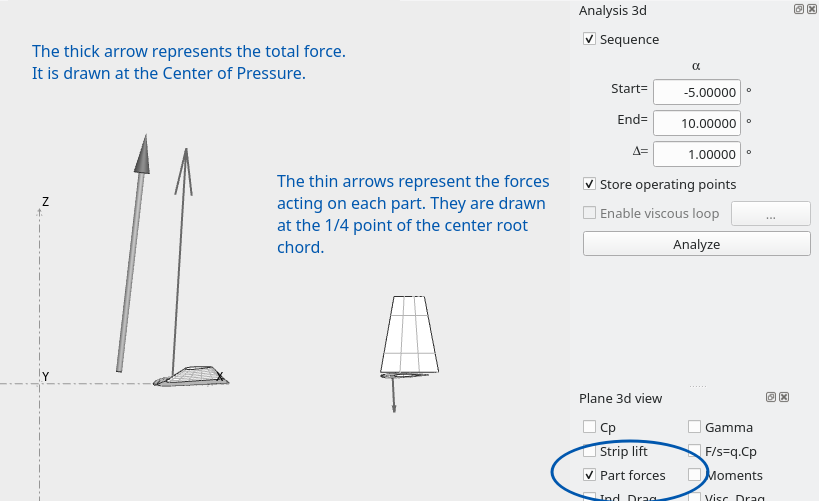Image resolution: width=819 pixels, height=501 pixels.
Task: Close the Plane 3d view panel
Action: coord(784,397)
